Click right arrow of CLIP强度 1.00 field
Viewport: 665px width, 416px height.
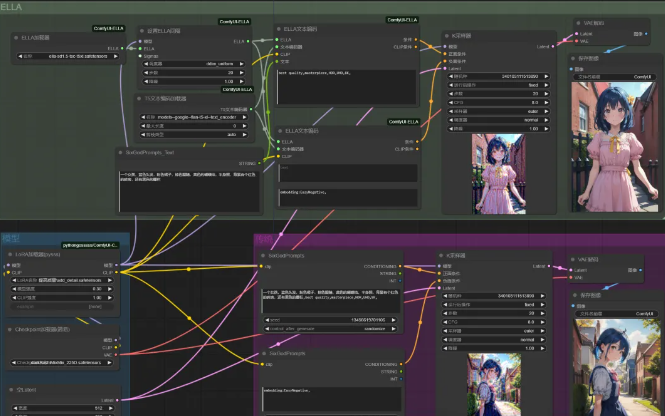pos(110,298)
